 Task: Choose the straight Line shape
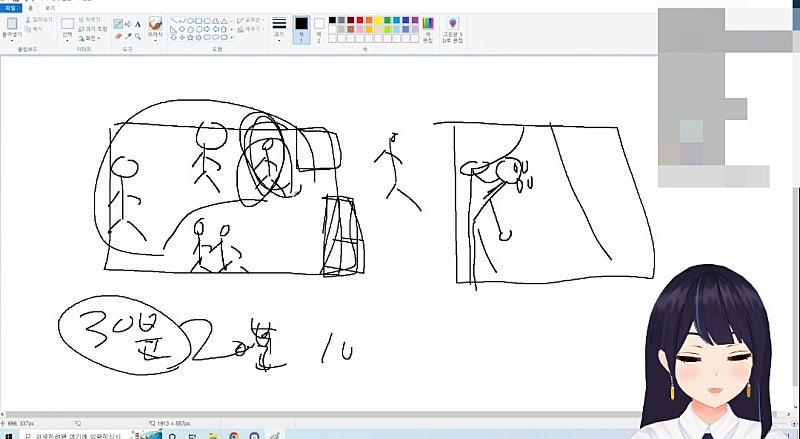coord(173,21)
